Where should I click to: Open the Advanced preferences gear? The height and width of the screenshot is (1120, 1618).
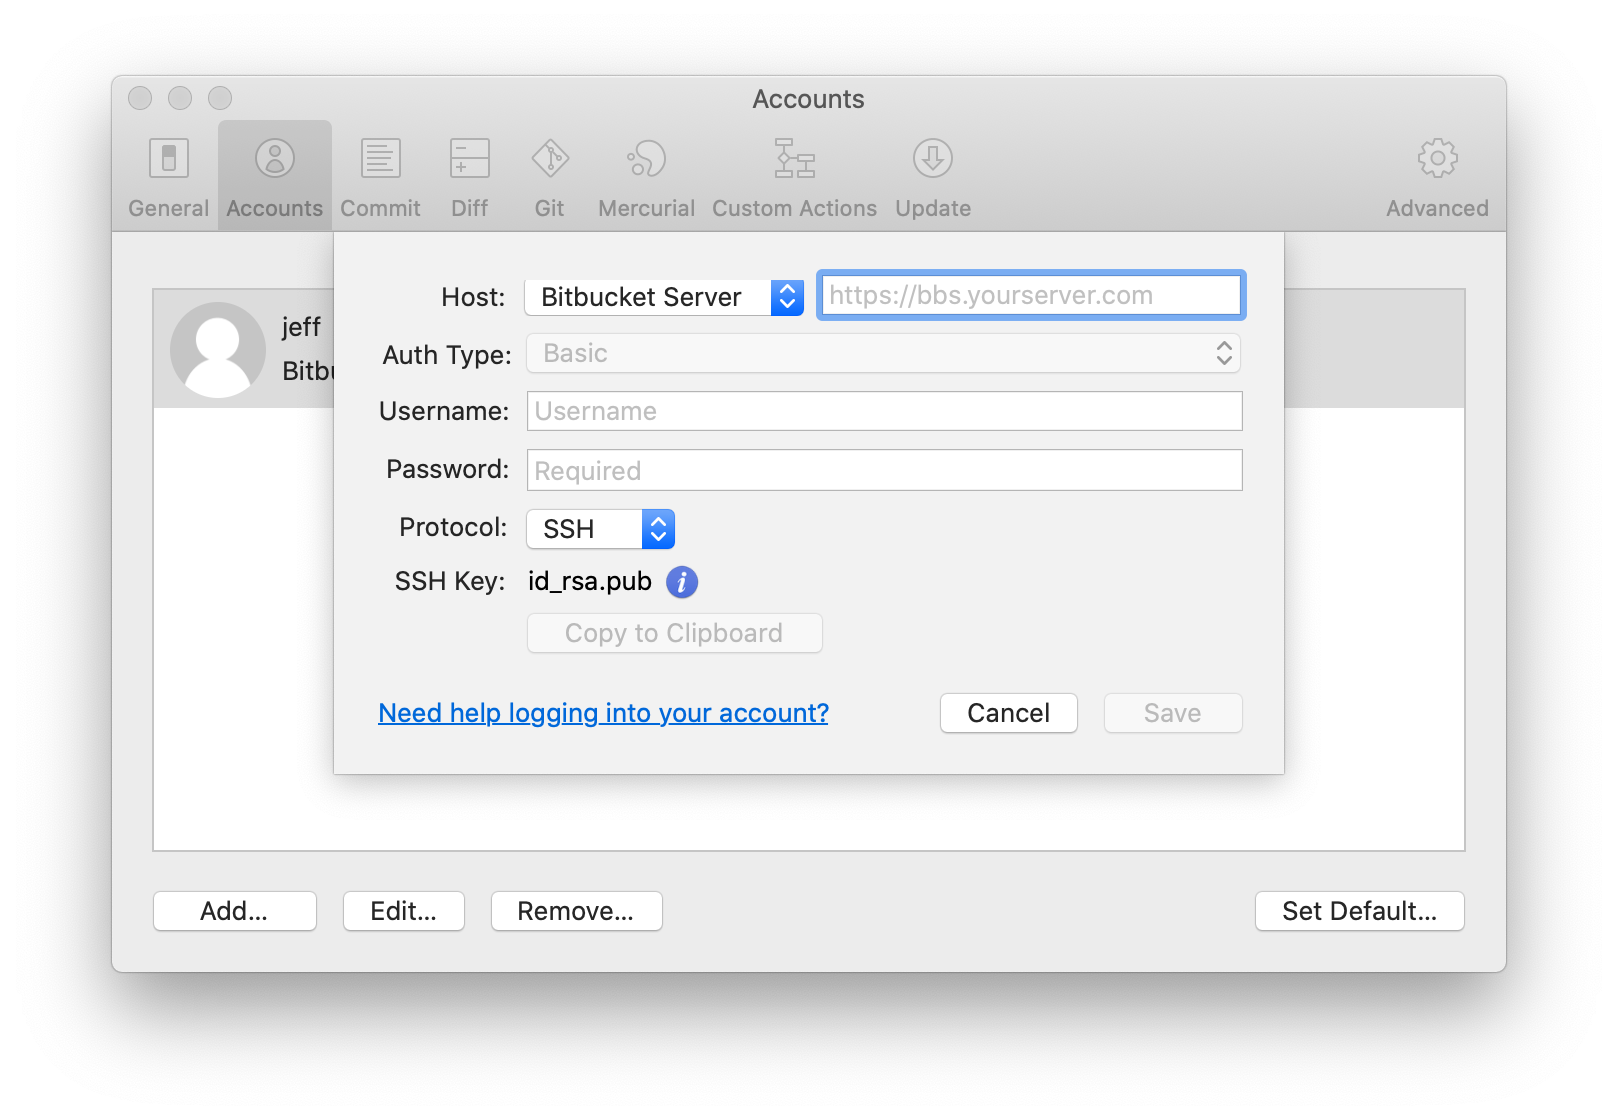point(1437,178)
